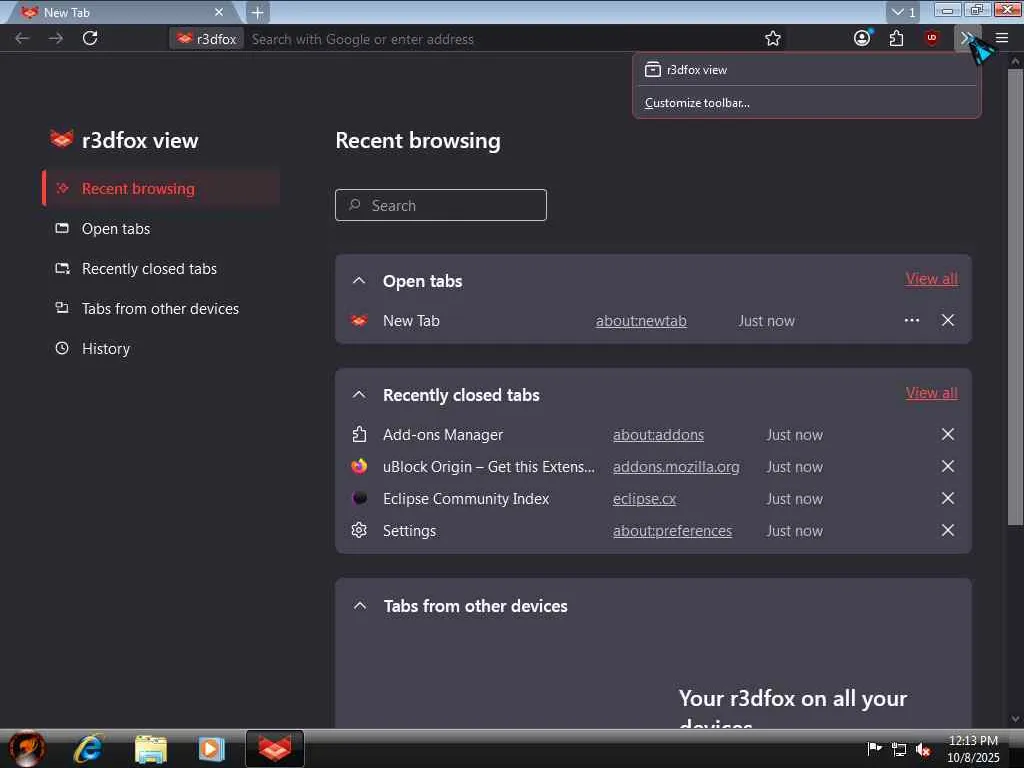
Task: Open the Action Center flag tray icon
Action: [x=874, y=748]
